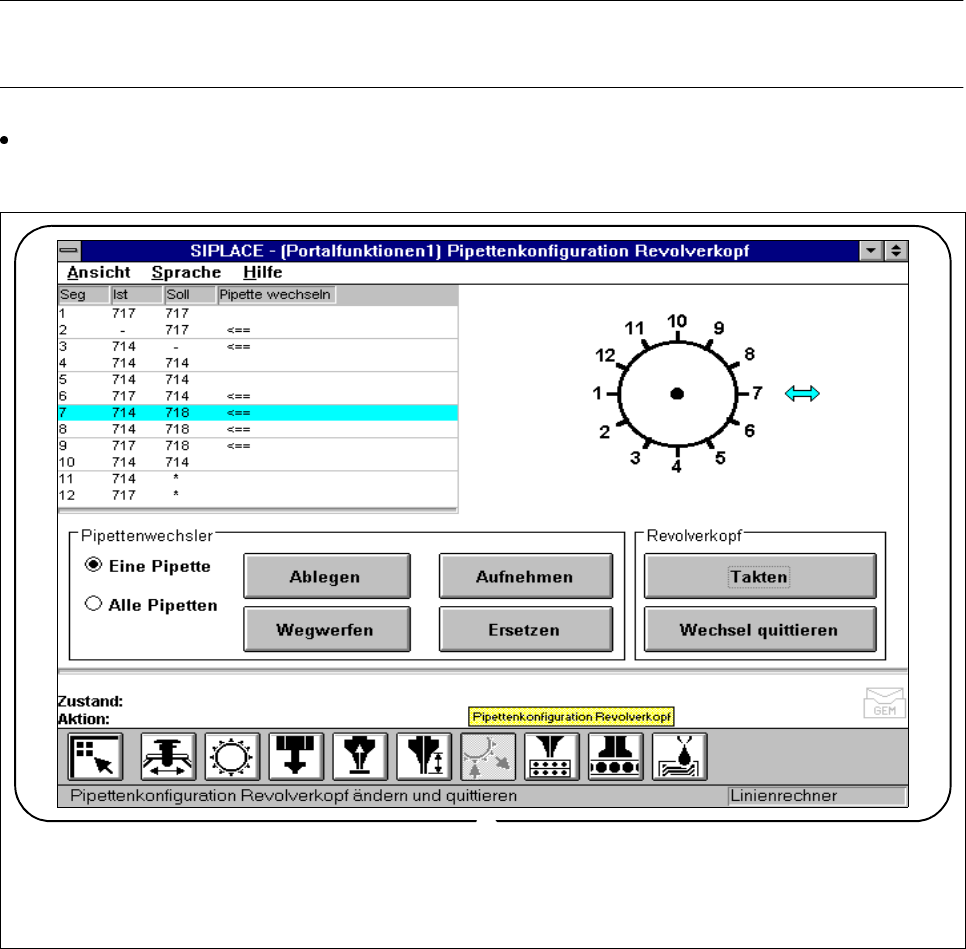Open the window system menu box
Screen dimensions: 966x949
[69, 251]
